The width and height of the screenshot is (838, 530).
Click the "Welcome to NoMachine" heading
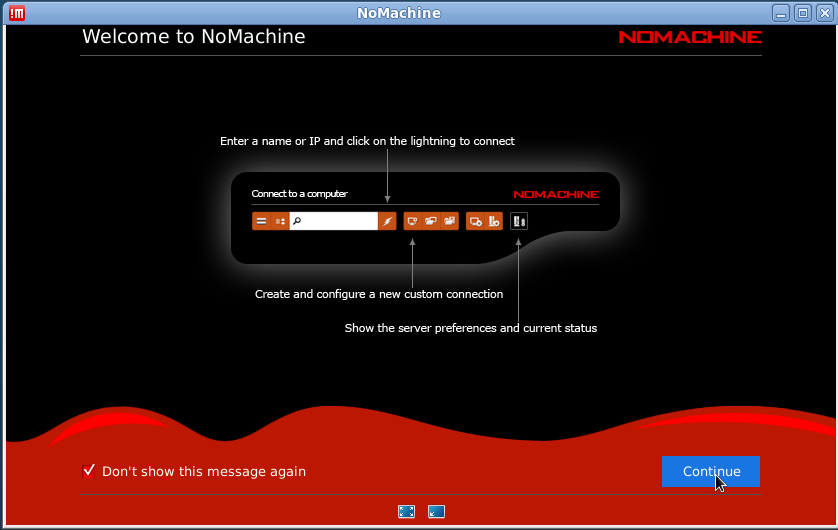[x=193, y=36]
